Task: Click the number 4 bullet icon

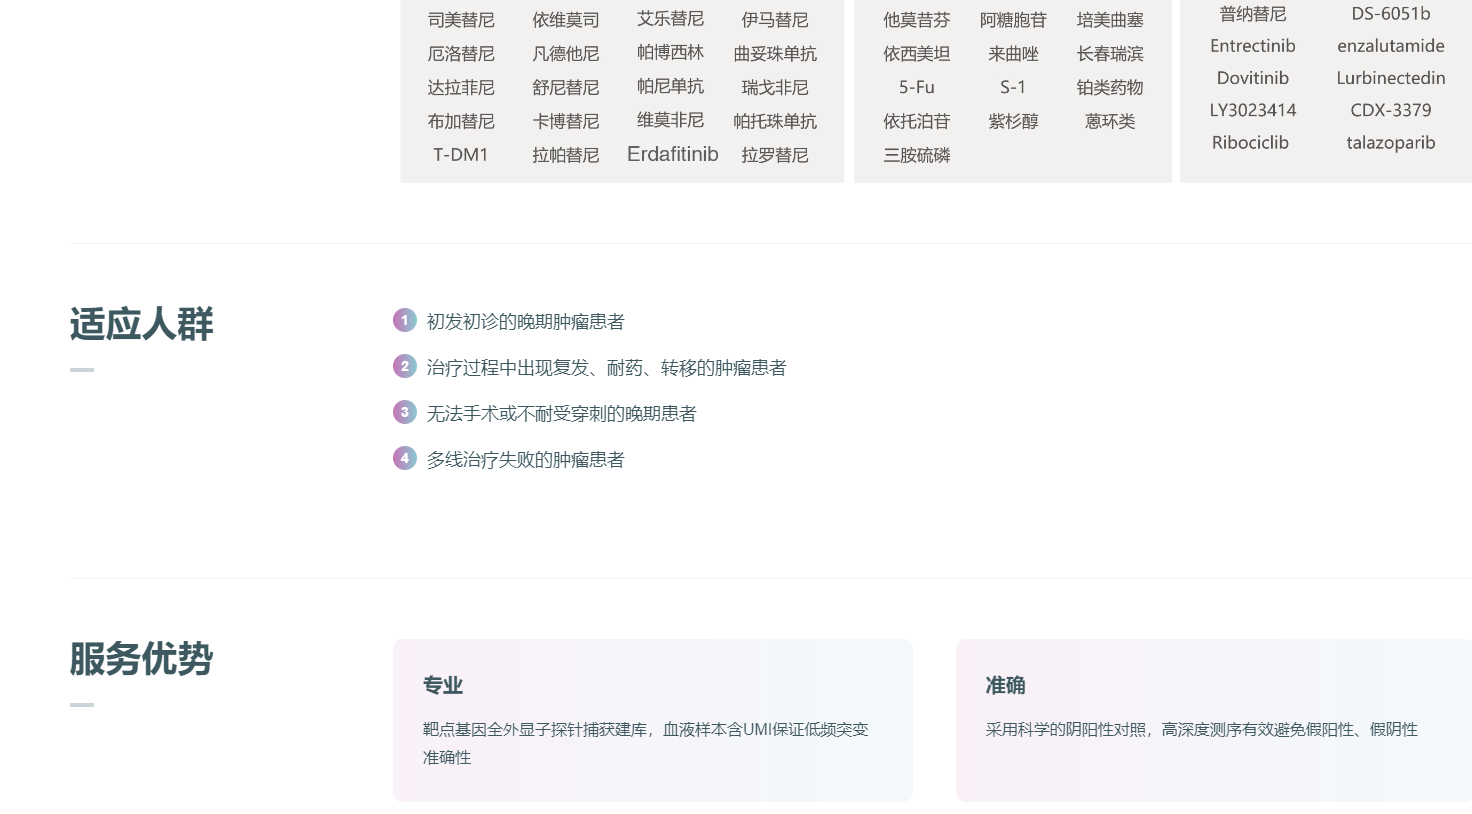Action: 404,458
